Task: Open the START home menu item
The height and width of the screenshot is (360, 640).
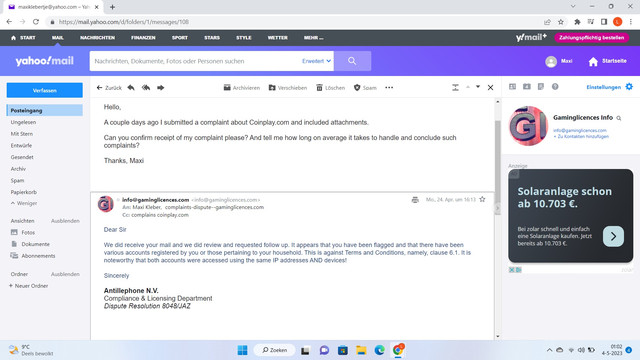Action: pos(23,38)
